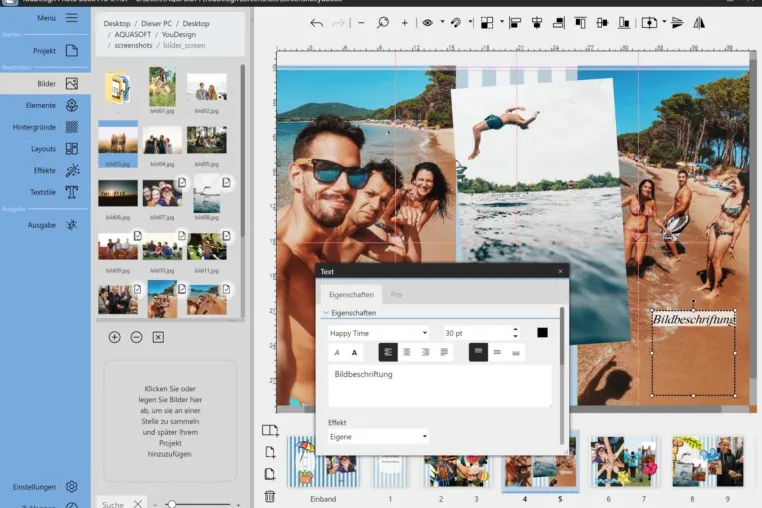Open the Effekt Eigene dropdown

[379, 437]
